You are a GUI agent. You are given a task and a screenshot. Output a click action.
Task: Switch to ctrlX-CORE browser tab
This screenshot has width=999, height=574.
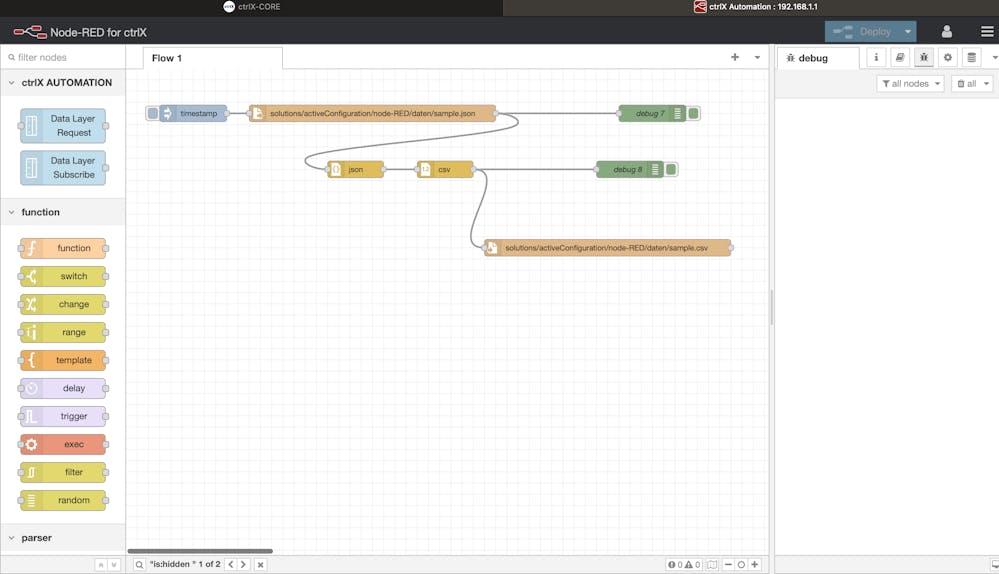[x=252, y=7]
